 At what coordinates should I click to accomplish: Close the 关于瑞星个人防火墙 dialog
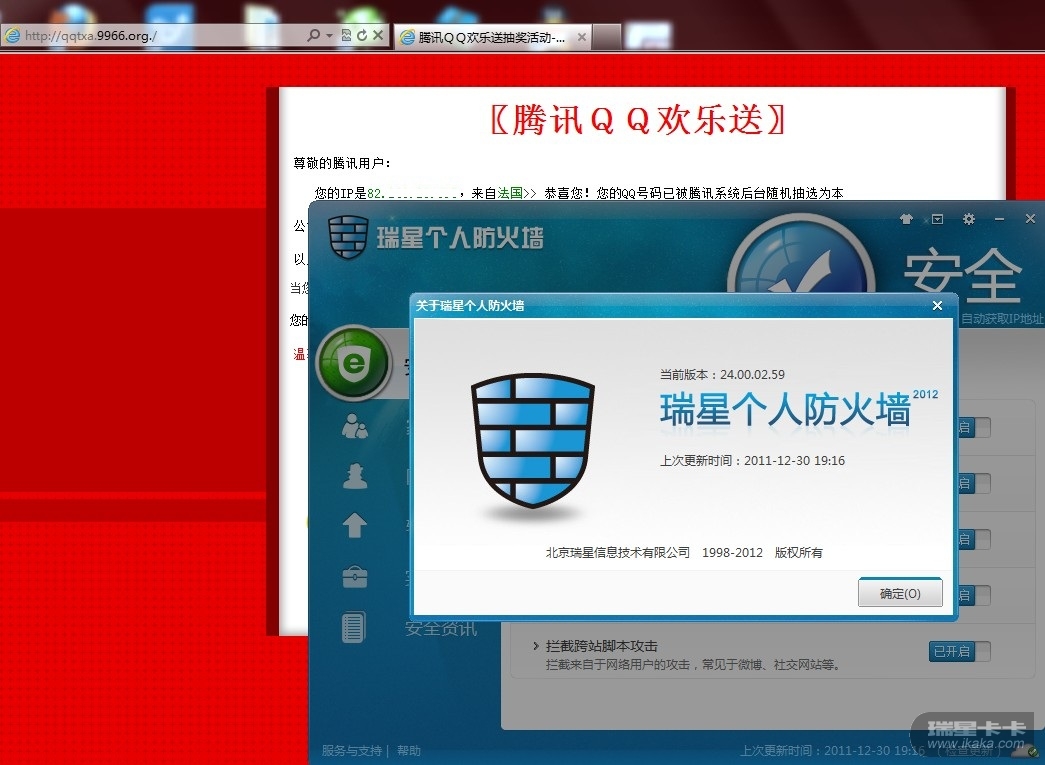tap(937, 305)
